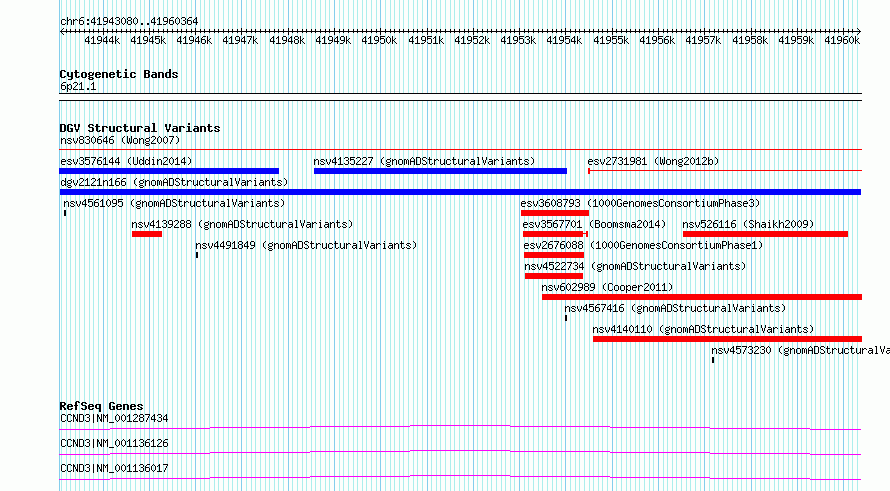Click the nsv4567416 variant label
The width and height of the screenshot is (890, 491).
pyautogui.click(x=675, y=308)
